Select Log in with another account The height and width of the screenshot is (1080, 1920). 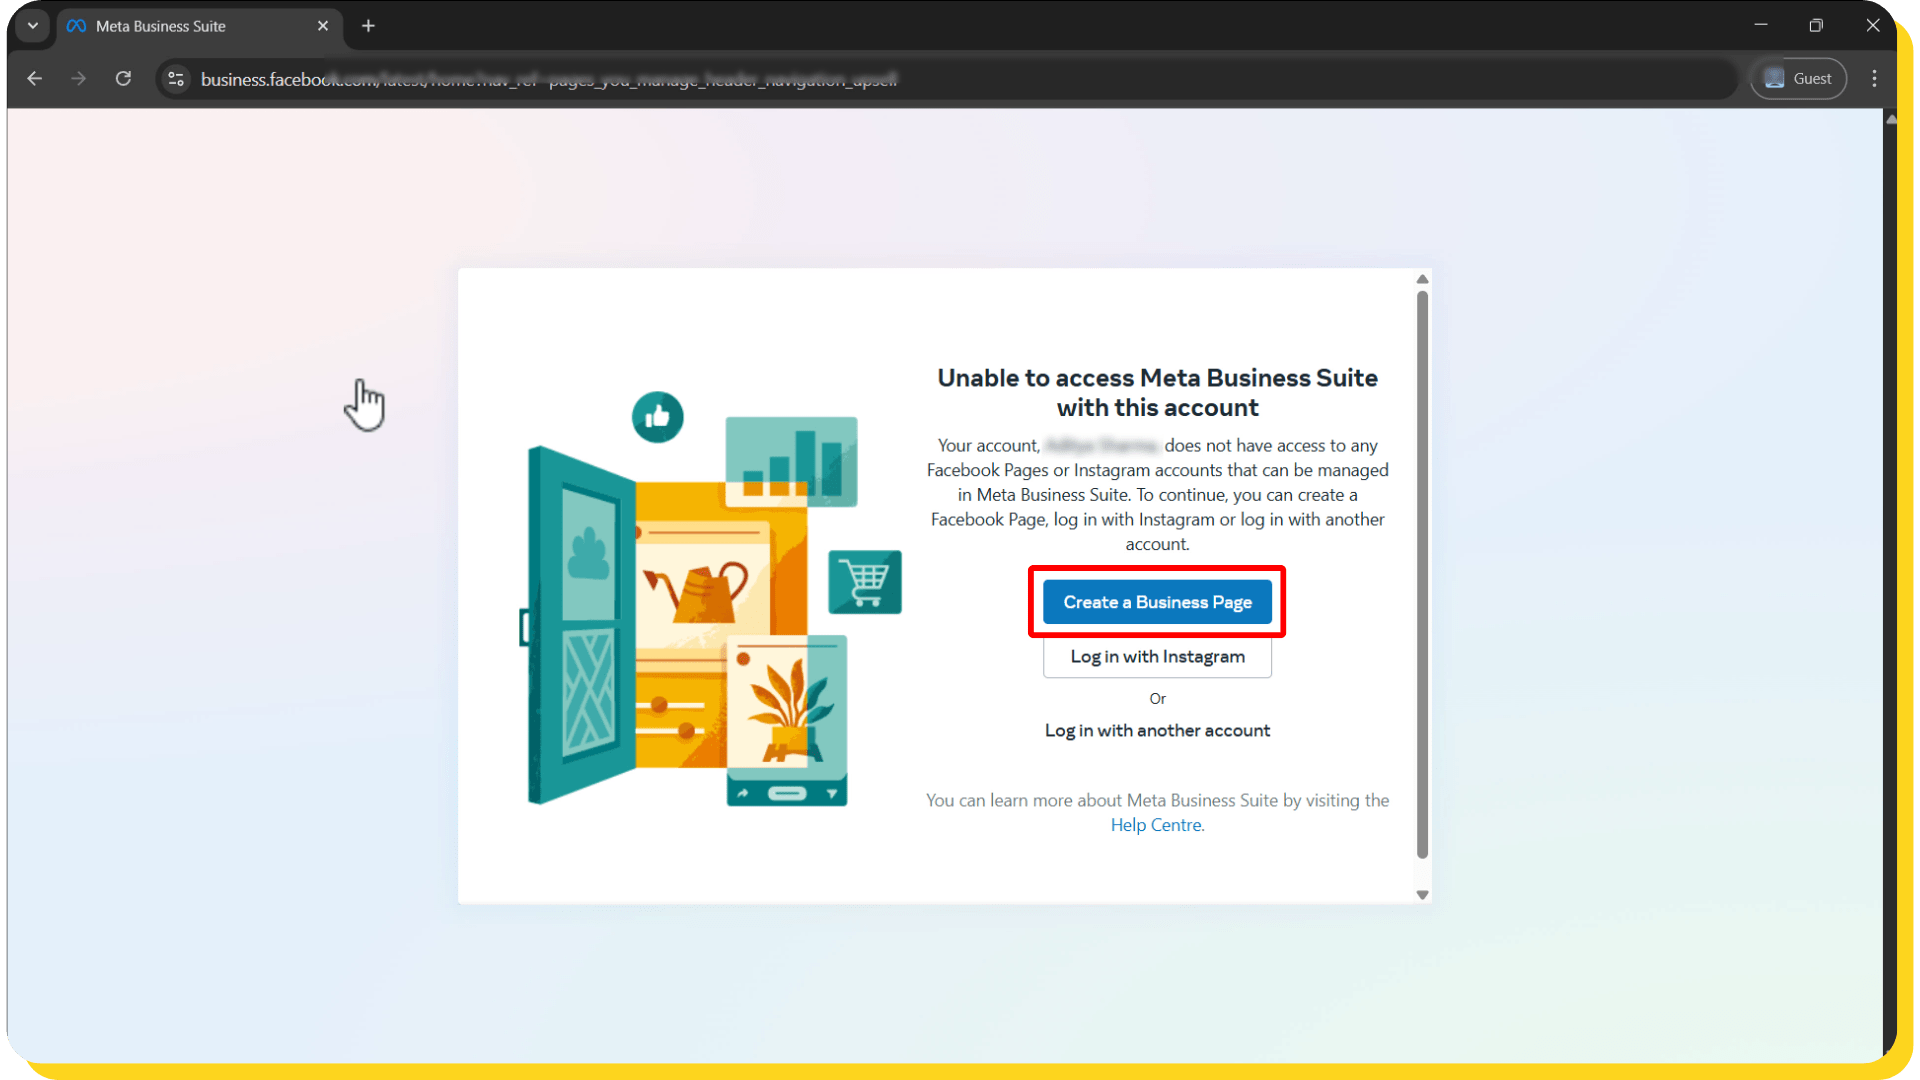point(1157,730)
